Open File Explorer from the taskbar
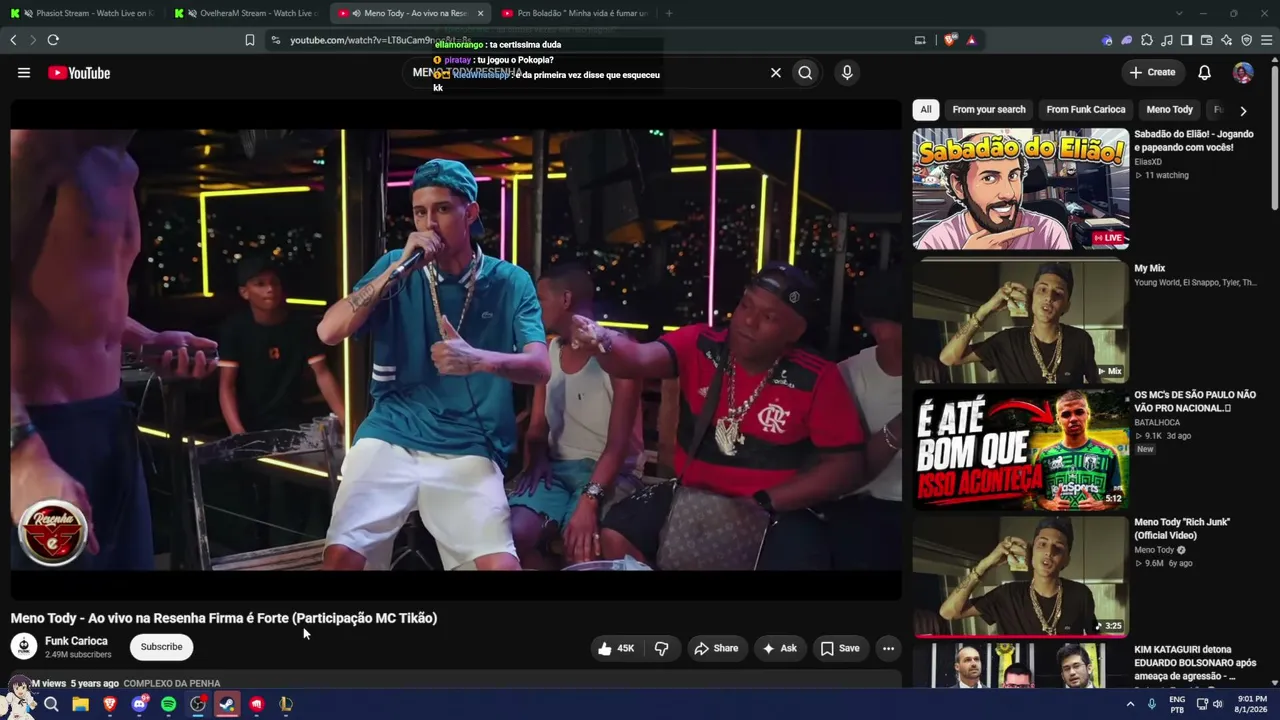 pyautogui.click(x=80, y=704)
